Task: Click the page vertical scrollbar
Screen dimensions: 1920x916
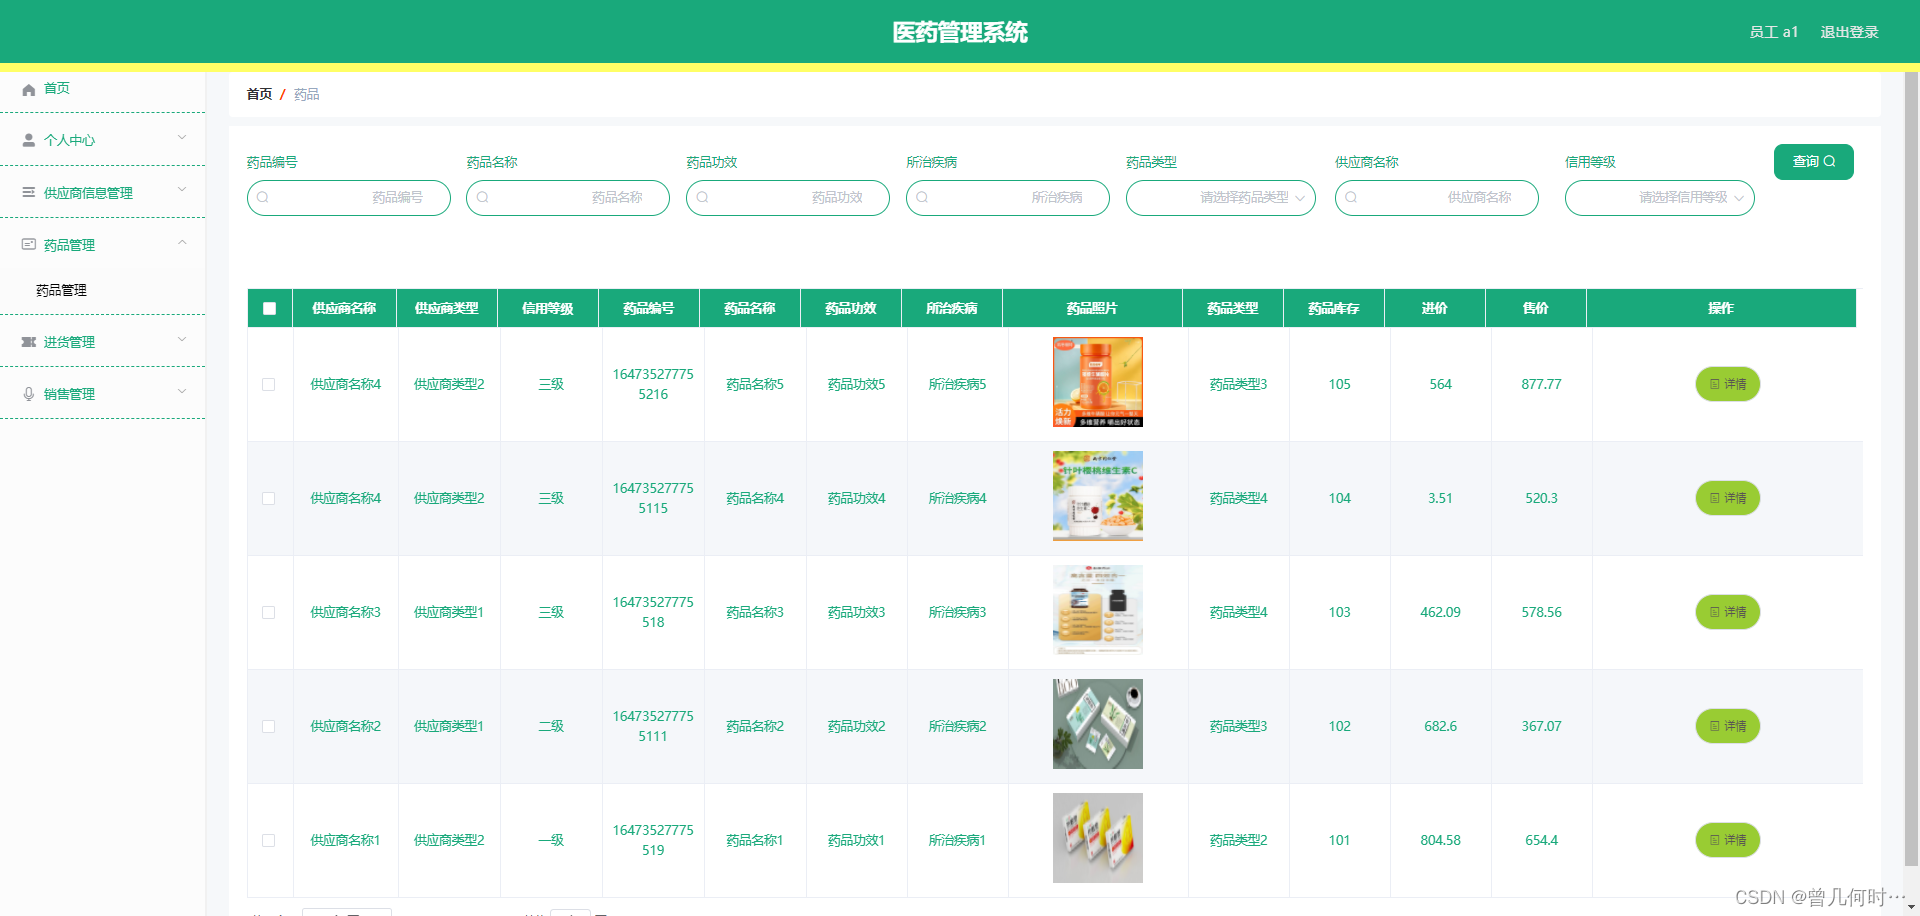Action: 1912,467
